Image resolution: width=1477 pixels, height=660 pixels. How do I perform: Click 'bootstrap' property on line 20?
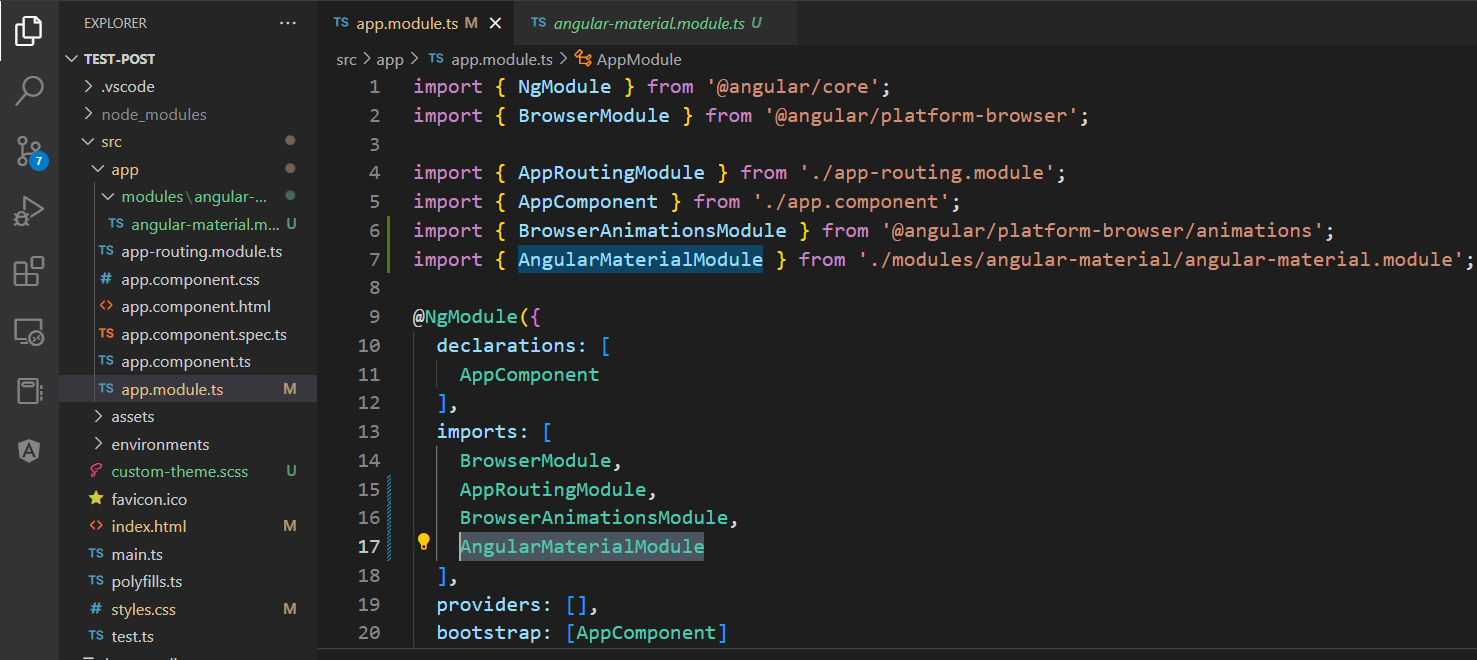click(x=489, y=633)
